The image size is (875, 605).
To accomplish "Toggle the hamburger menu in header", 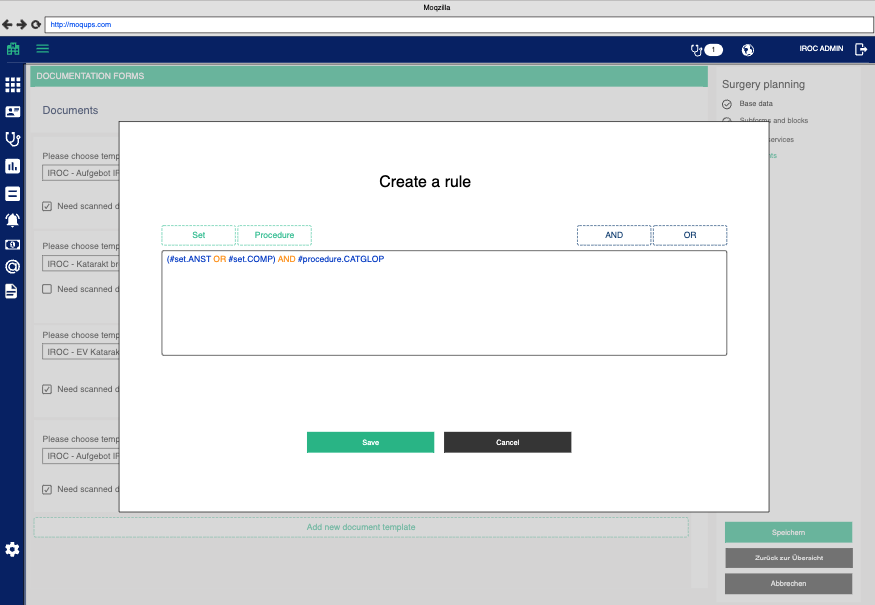I will click(43, 49).
